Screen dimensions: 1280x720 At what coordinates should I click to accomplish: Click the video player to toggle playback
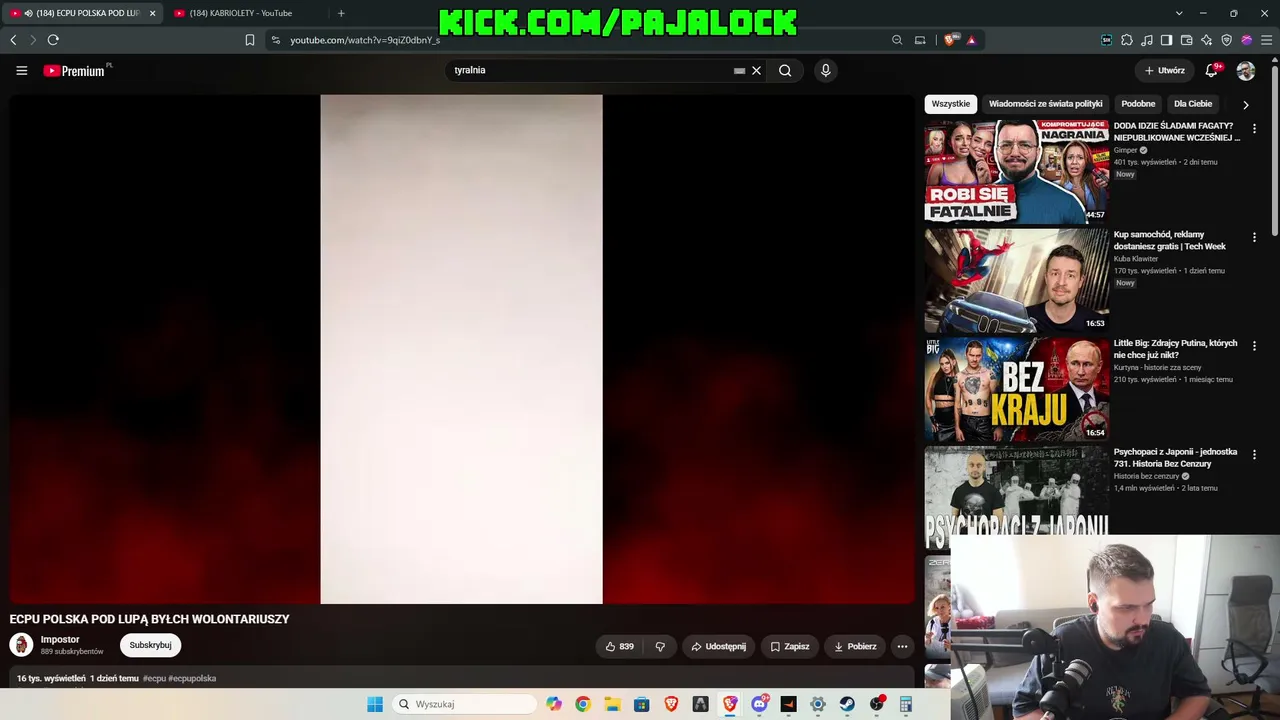point(461,349)
